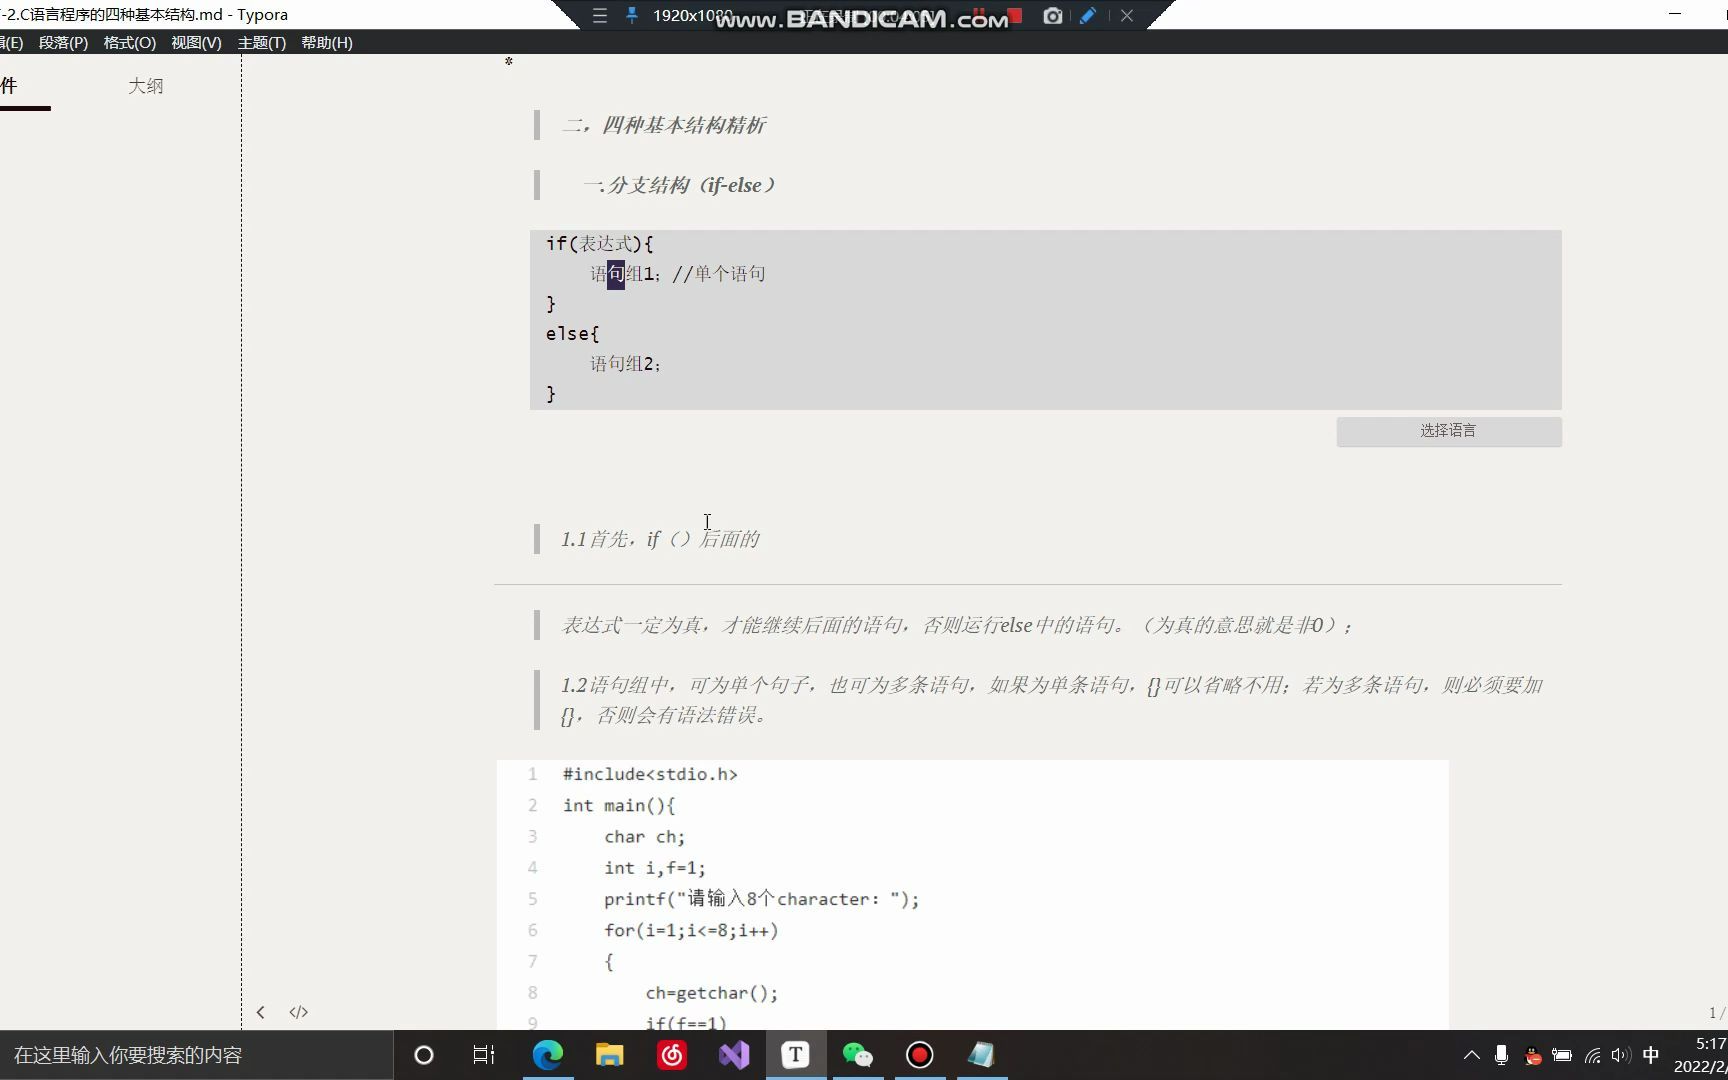Open the 视图(V) menu
The image size is (1728, 1080).
(196, 43)
